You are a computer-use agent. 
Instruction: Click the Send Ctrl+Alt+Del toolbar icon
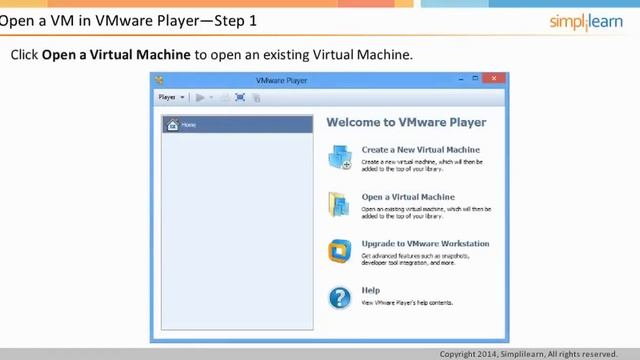225,98
